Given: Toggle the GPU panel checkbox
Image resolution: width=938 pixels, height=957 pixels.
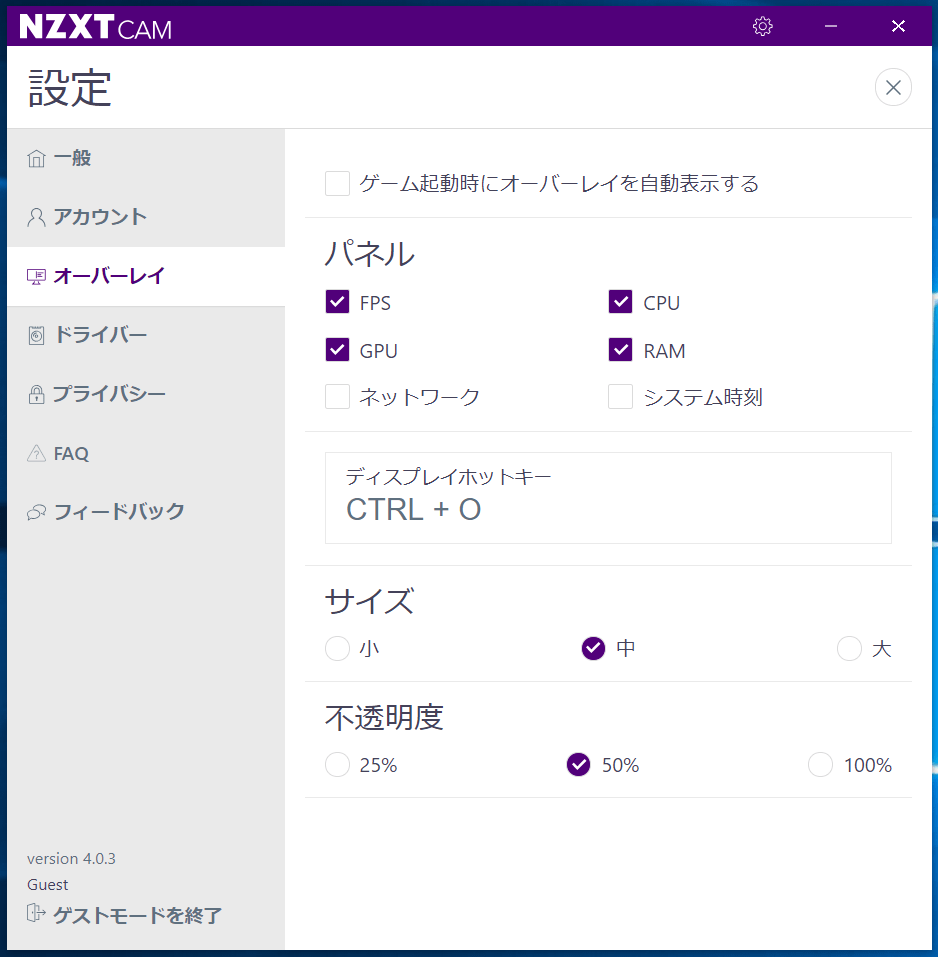Looking at the screenshot, I should (337, 350).
